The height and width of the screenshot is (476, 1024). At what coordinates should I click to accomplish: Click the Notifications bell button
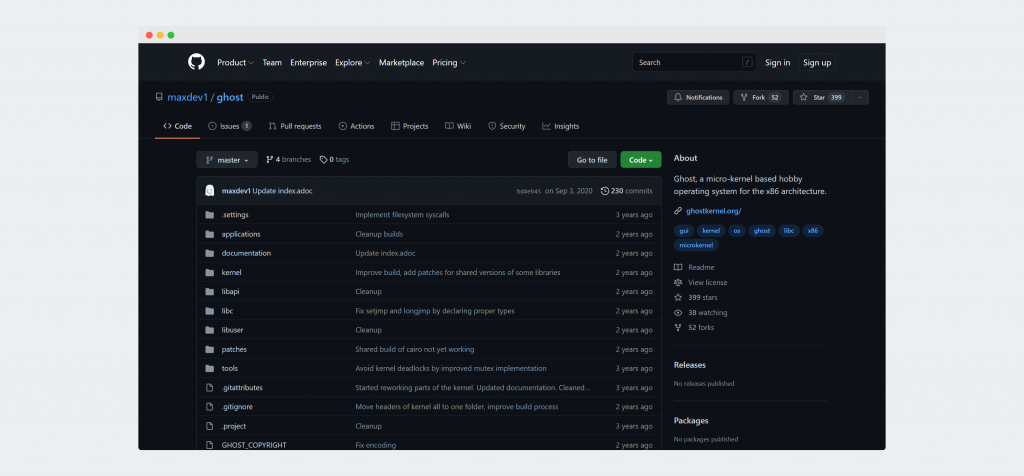697,97
